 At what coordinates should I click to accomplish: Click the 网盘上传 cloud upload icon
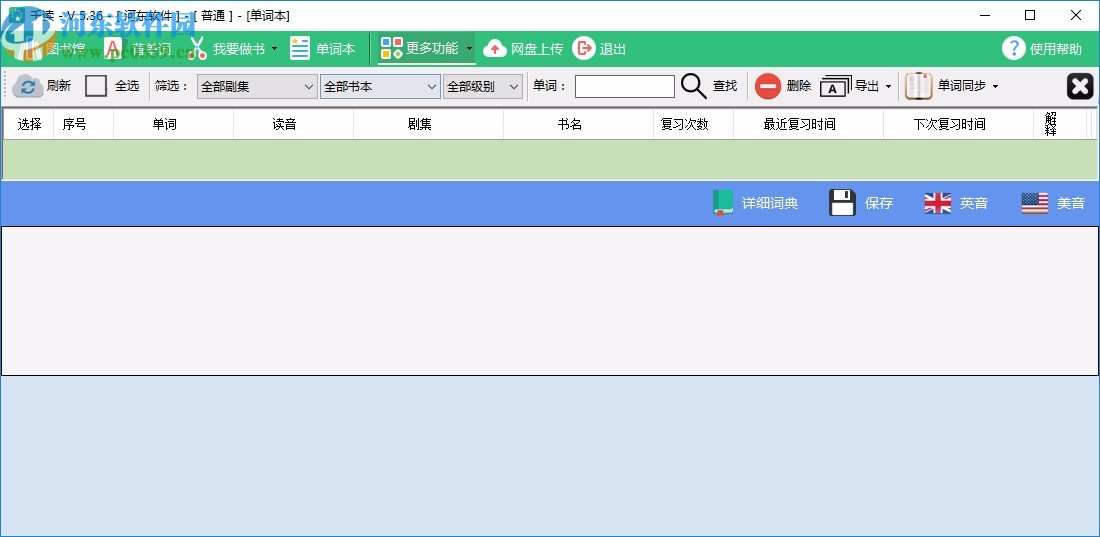(x=495, y=49)
